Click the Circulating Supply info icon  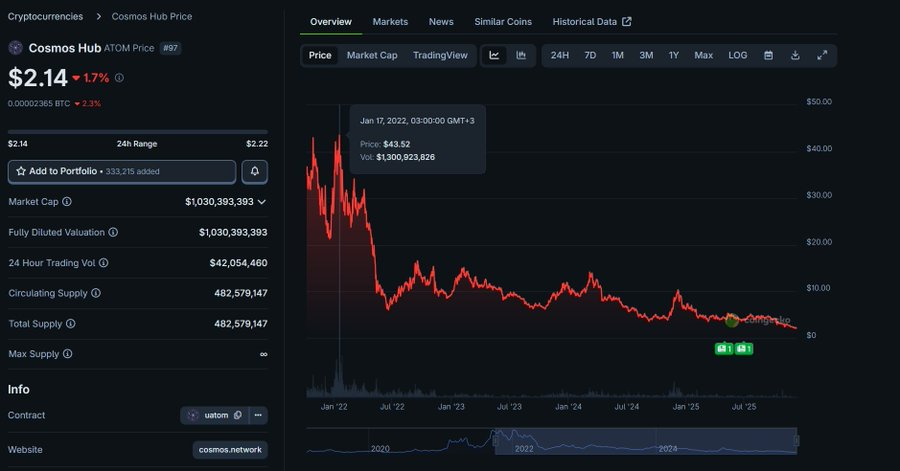[97, 293]
